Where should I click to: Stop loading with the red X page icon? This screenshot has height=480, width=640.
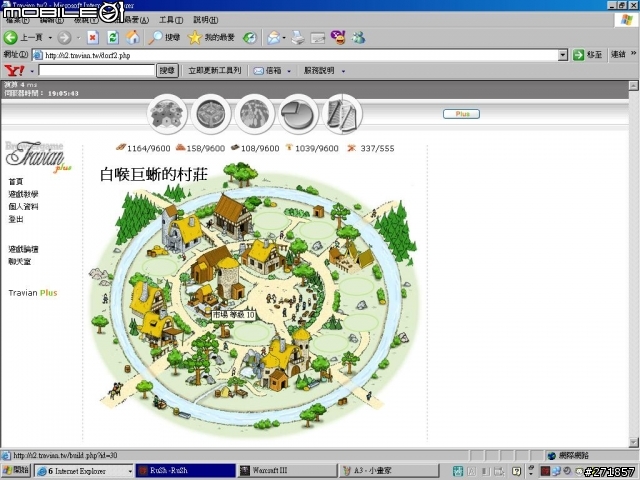pos(93,38)
